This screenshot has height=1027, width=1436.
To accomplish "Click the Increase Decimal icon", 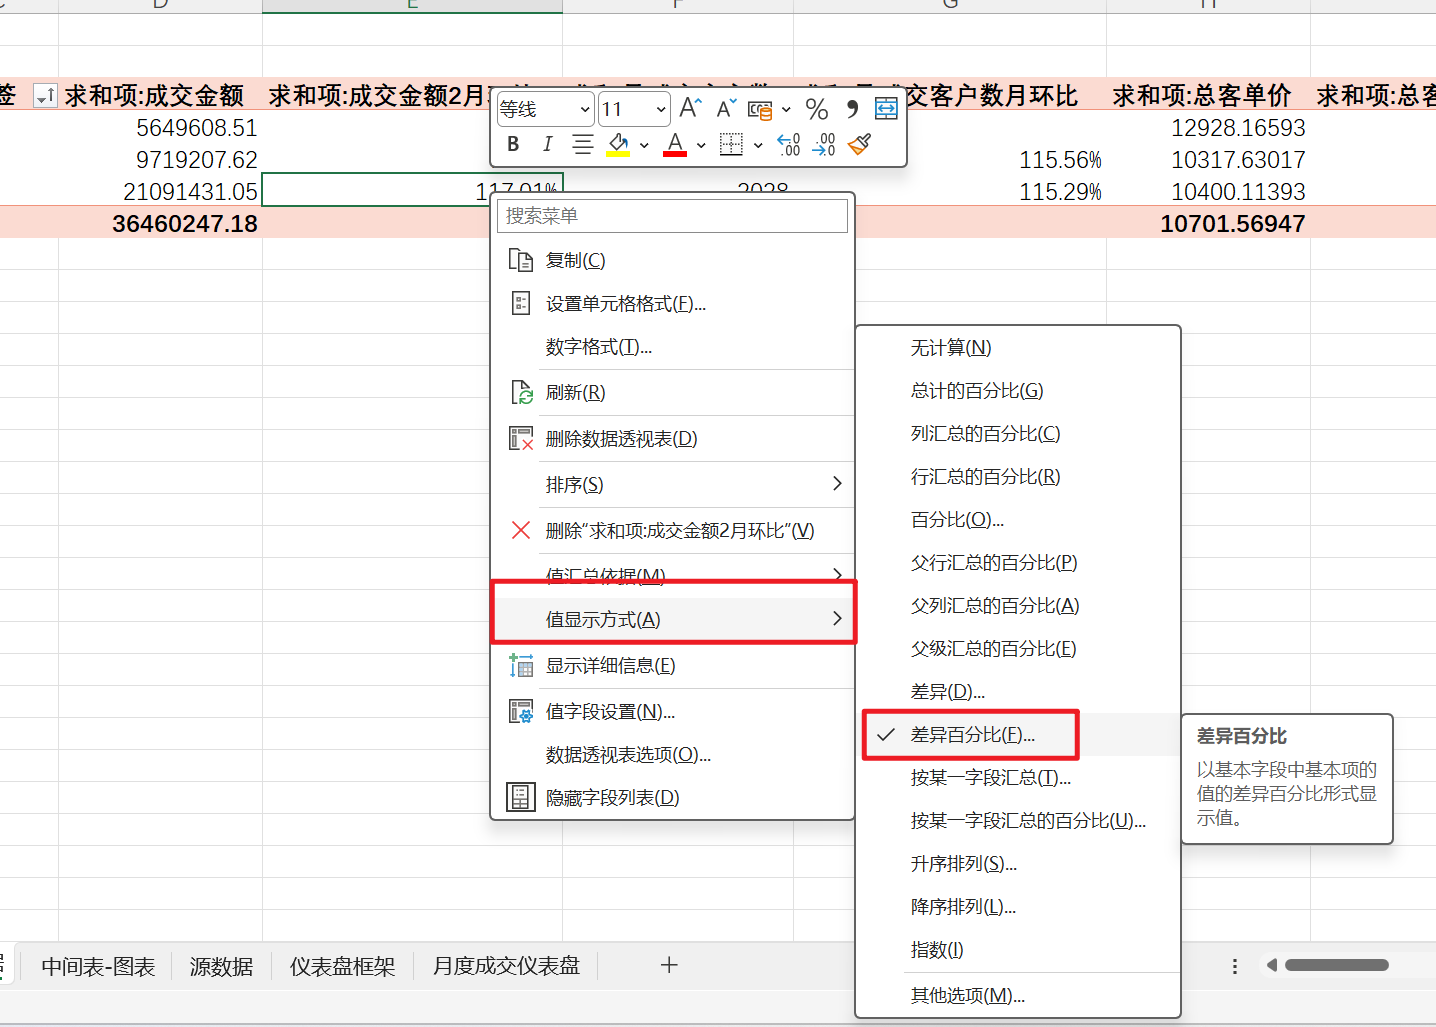I will [x=788, y=145].
